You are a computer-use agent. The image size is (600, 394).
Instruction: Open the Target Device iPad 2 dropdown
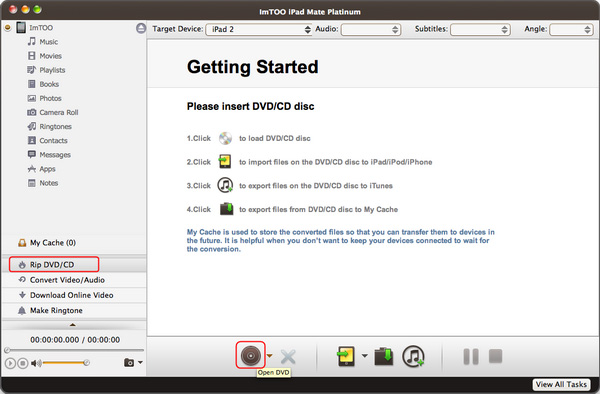[259, 29]
